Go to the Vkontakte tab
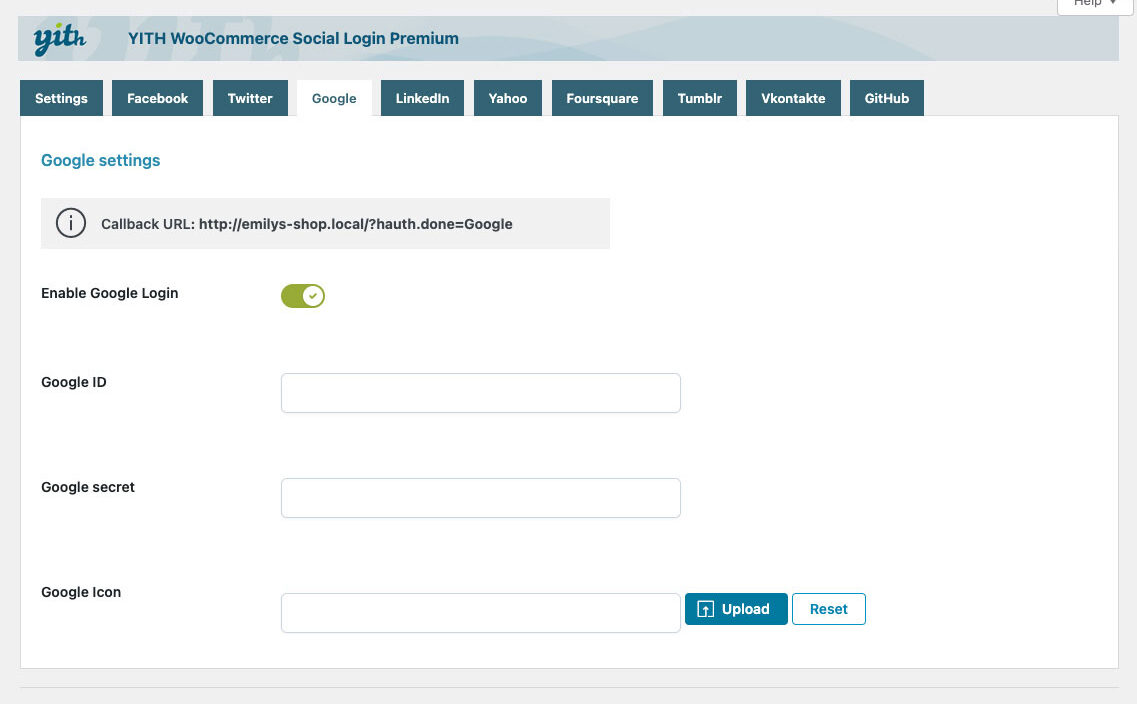Viewport: 1137px width, 704px height. pos(793,98)
